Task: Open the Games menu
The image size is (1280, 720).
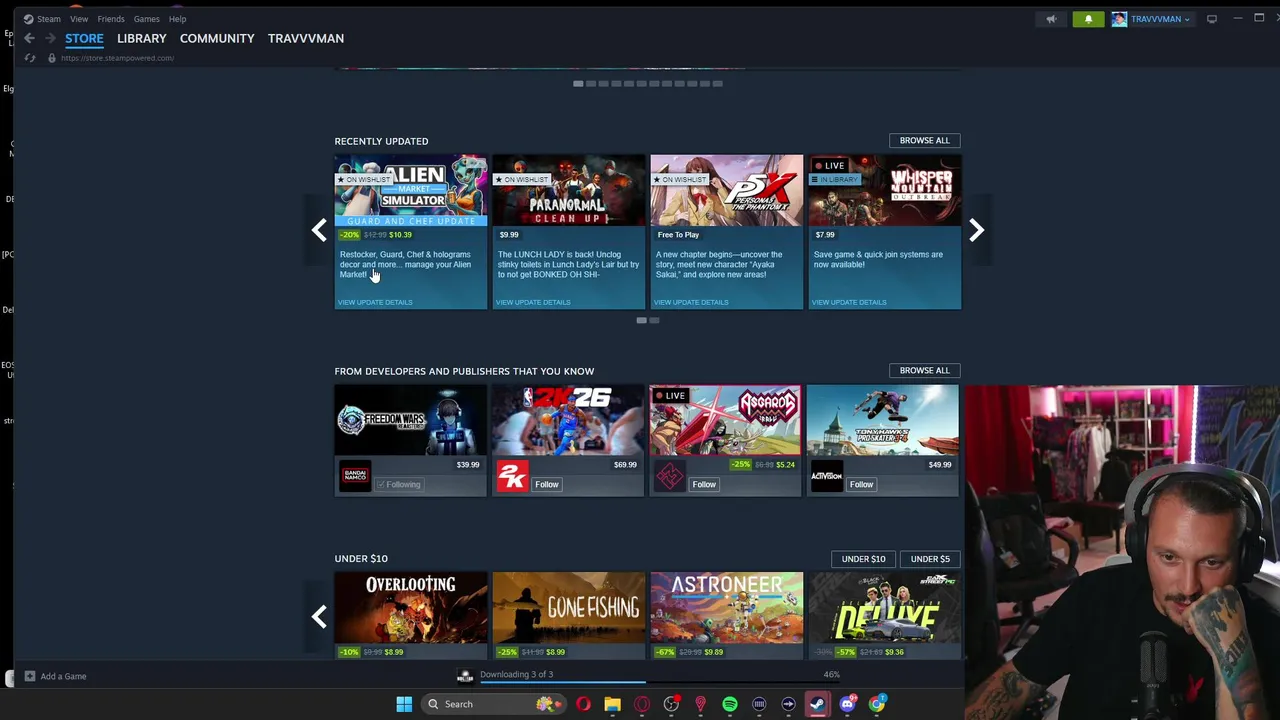Action: pos(146,19)
